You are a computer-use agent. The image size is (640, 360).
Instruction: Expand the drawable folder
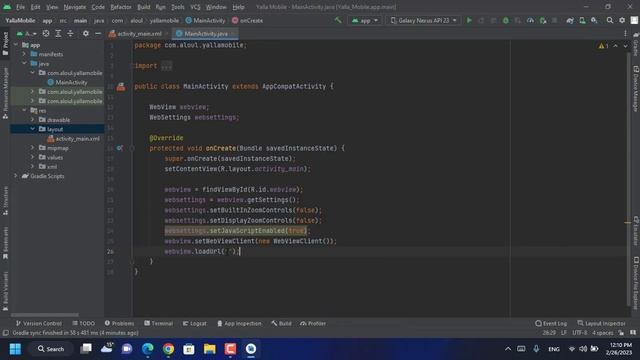tap(33, 120)
